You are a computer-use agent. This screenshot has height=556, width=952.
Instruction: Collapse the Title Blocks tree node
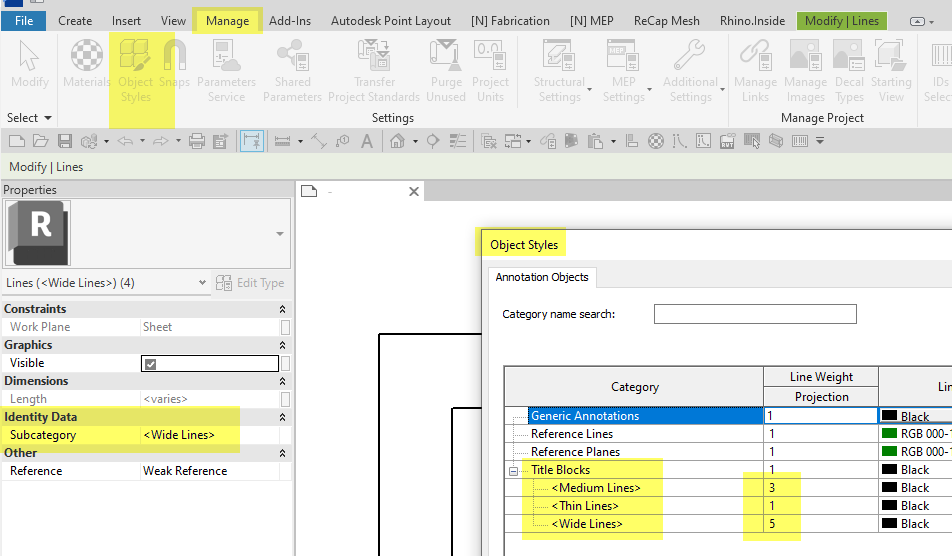click(x=514, y=471)
